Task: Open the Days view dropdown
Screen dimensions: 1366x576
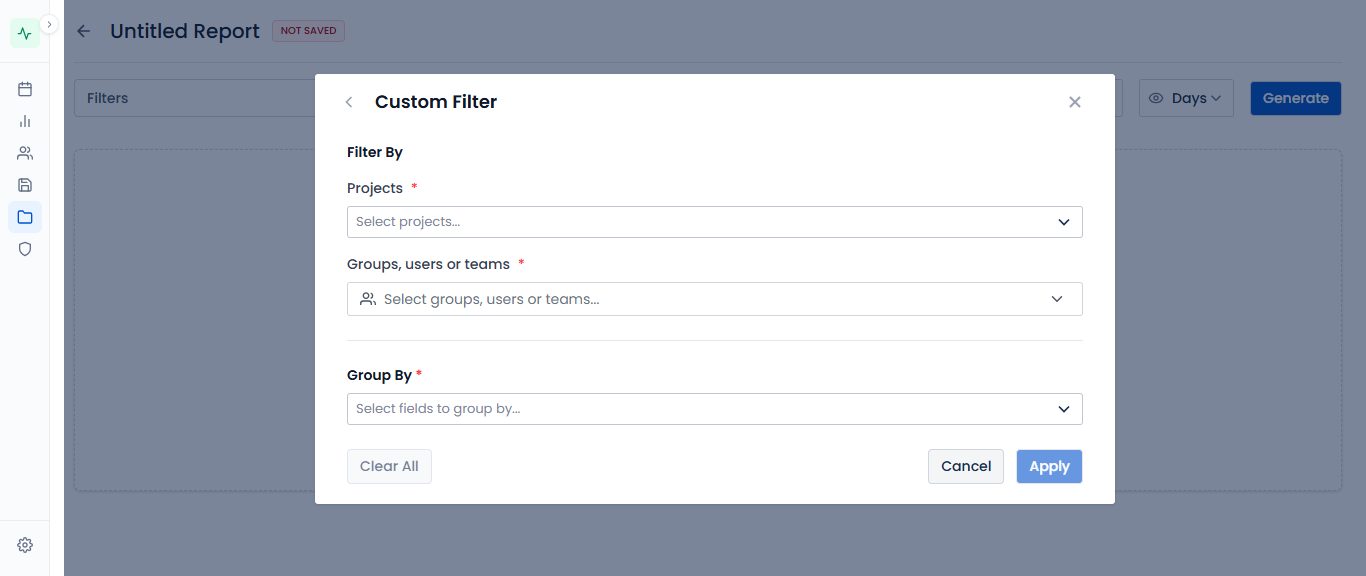Action: [1186, 98]
